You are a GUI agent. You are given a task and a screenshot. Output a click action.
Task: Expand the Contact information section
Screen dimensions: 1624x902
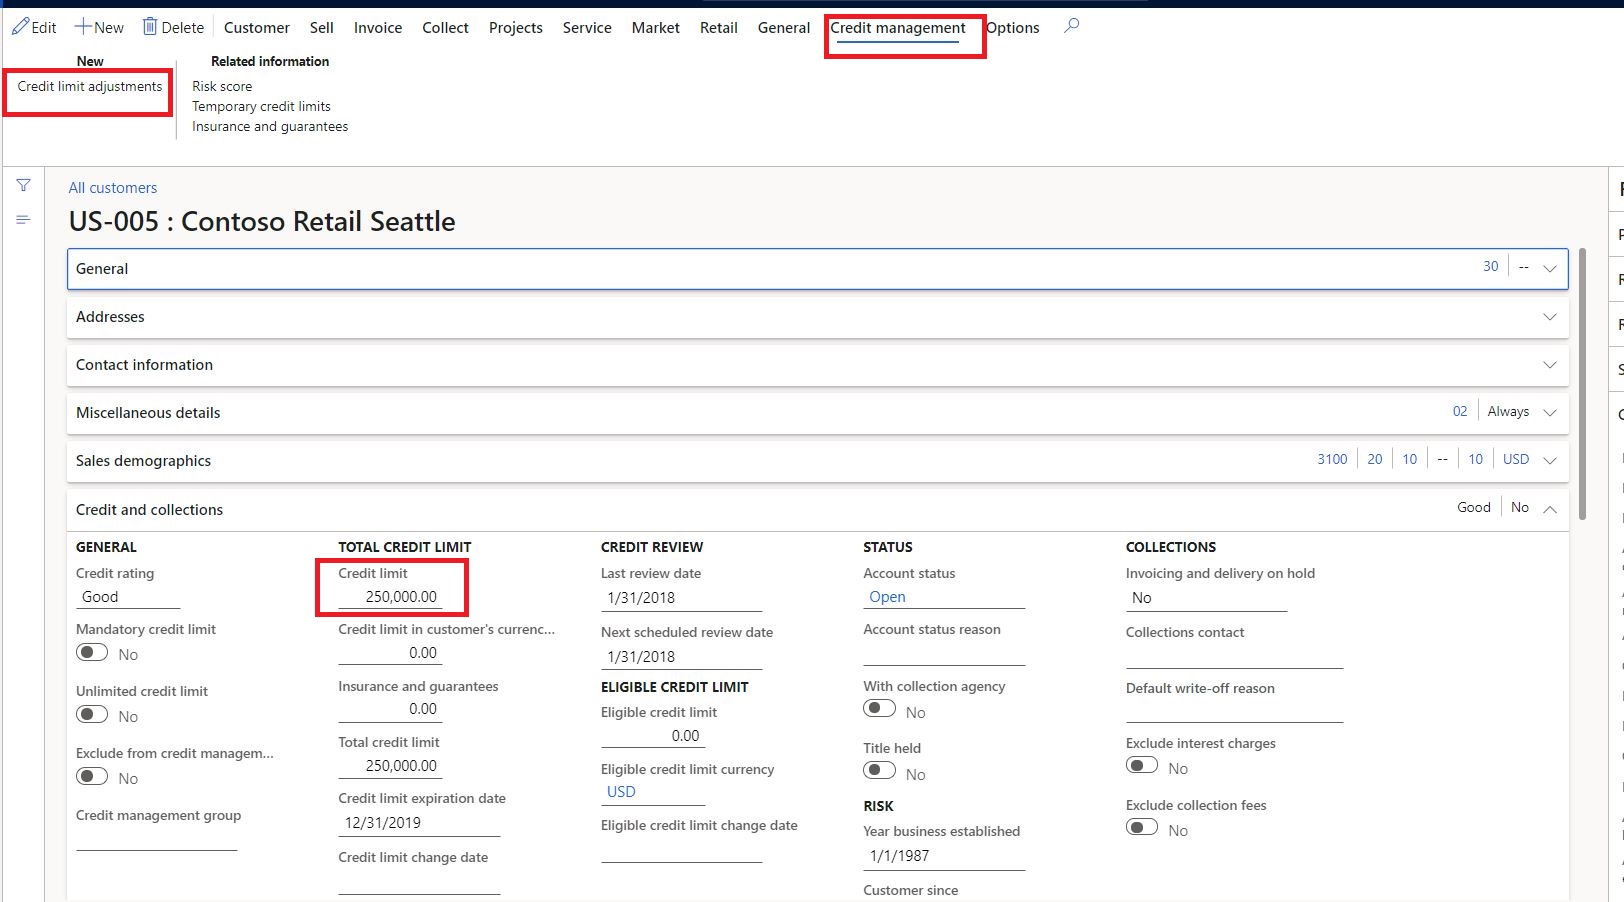[x=1549, y=365]
